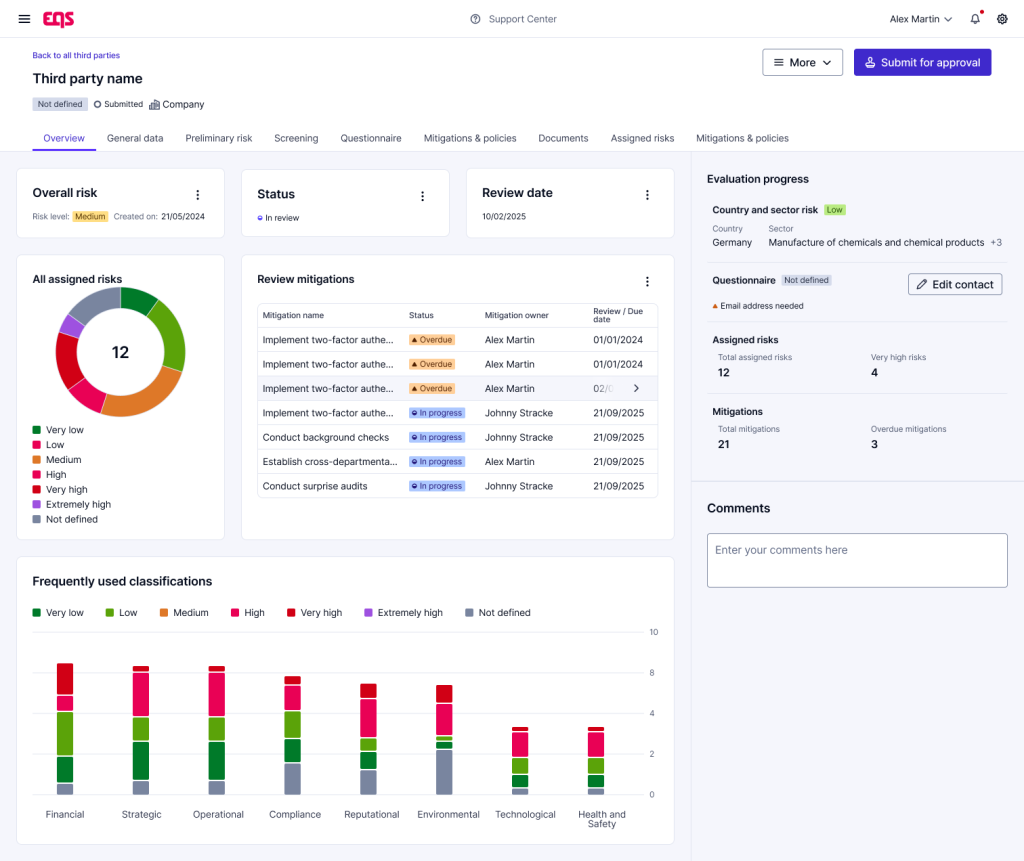Screen dimensions: 1024x861
Task: Expand the highlighted mitigation row chevron
Action: pos(636,388)
